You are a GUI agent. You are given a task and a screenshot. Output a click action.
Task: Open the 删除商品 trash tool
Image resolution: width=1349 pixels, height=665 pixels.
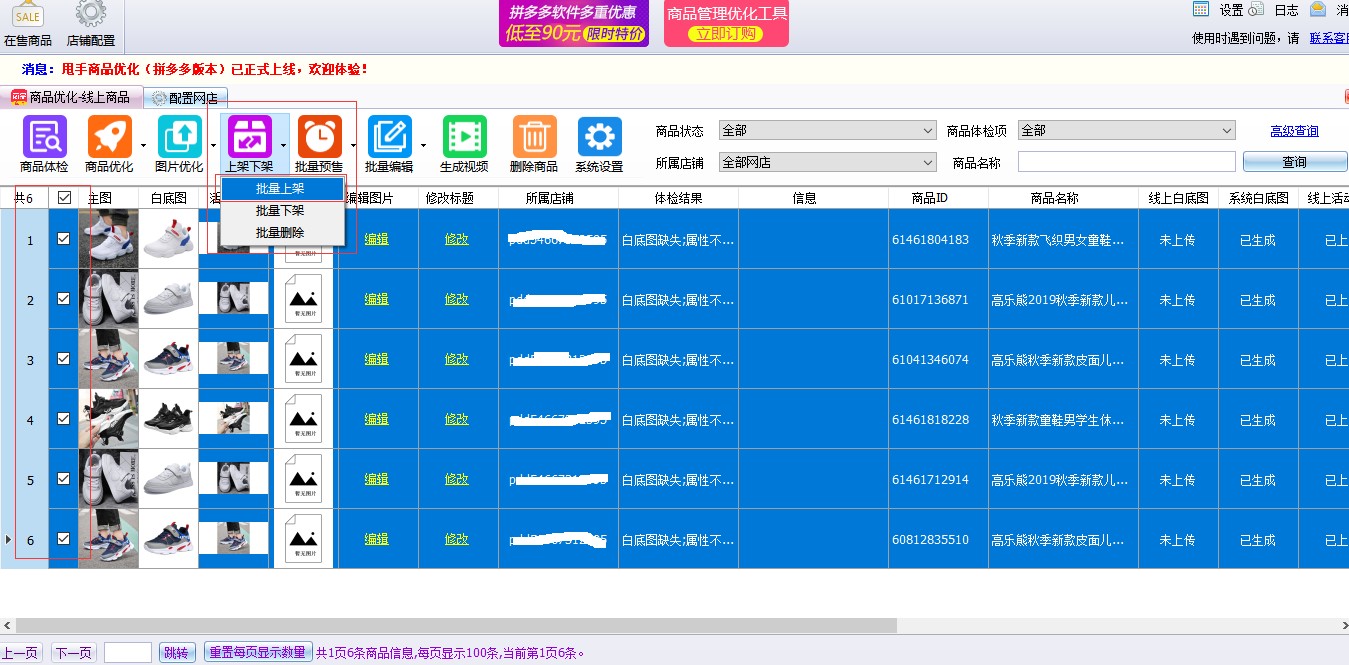point(534,140)
